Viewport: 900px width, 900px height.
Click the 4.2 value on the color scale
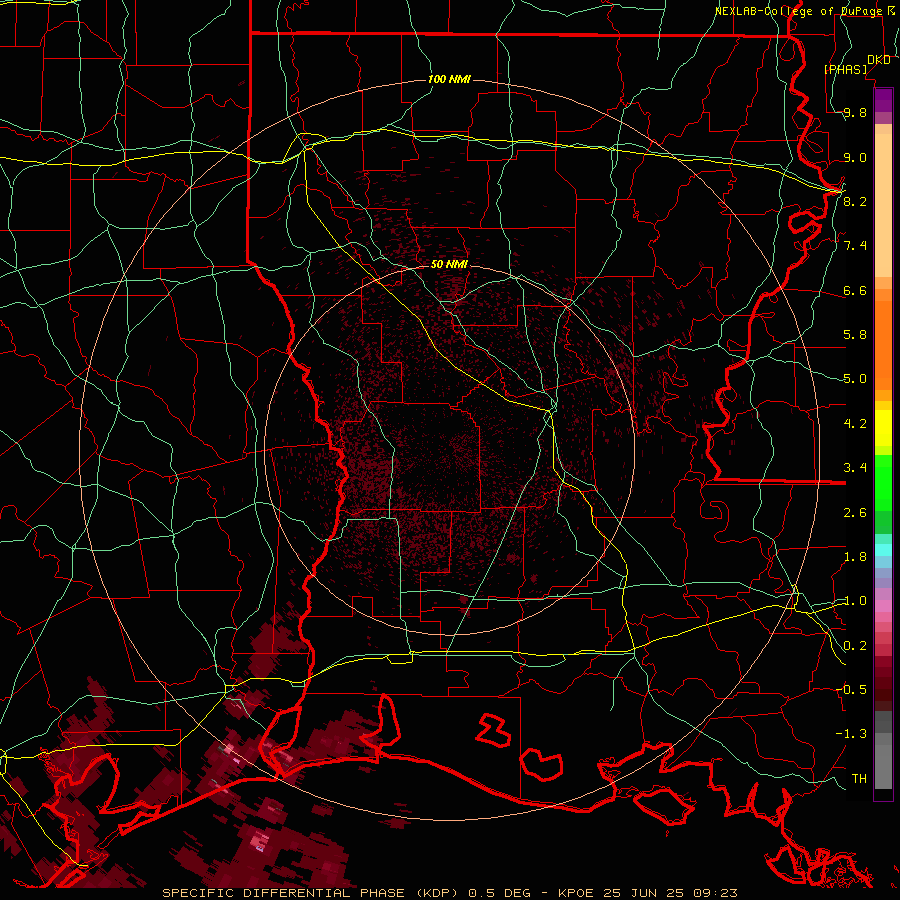tap(855, 424)
